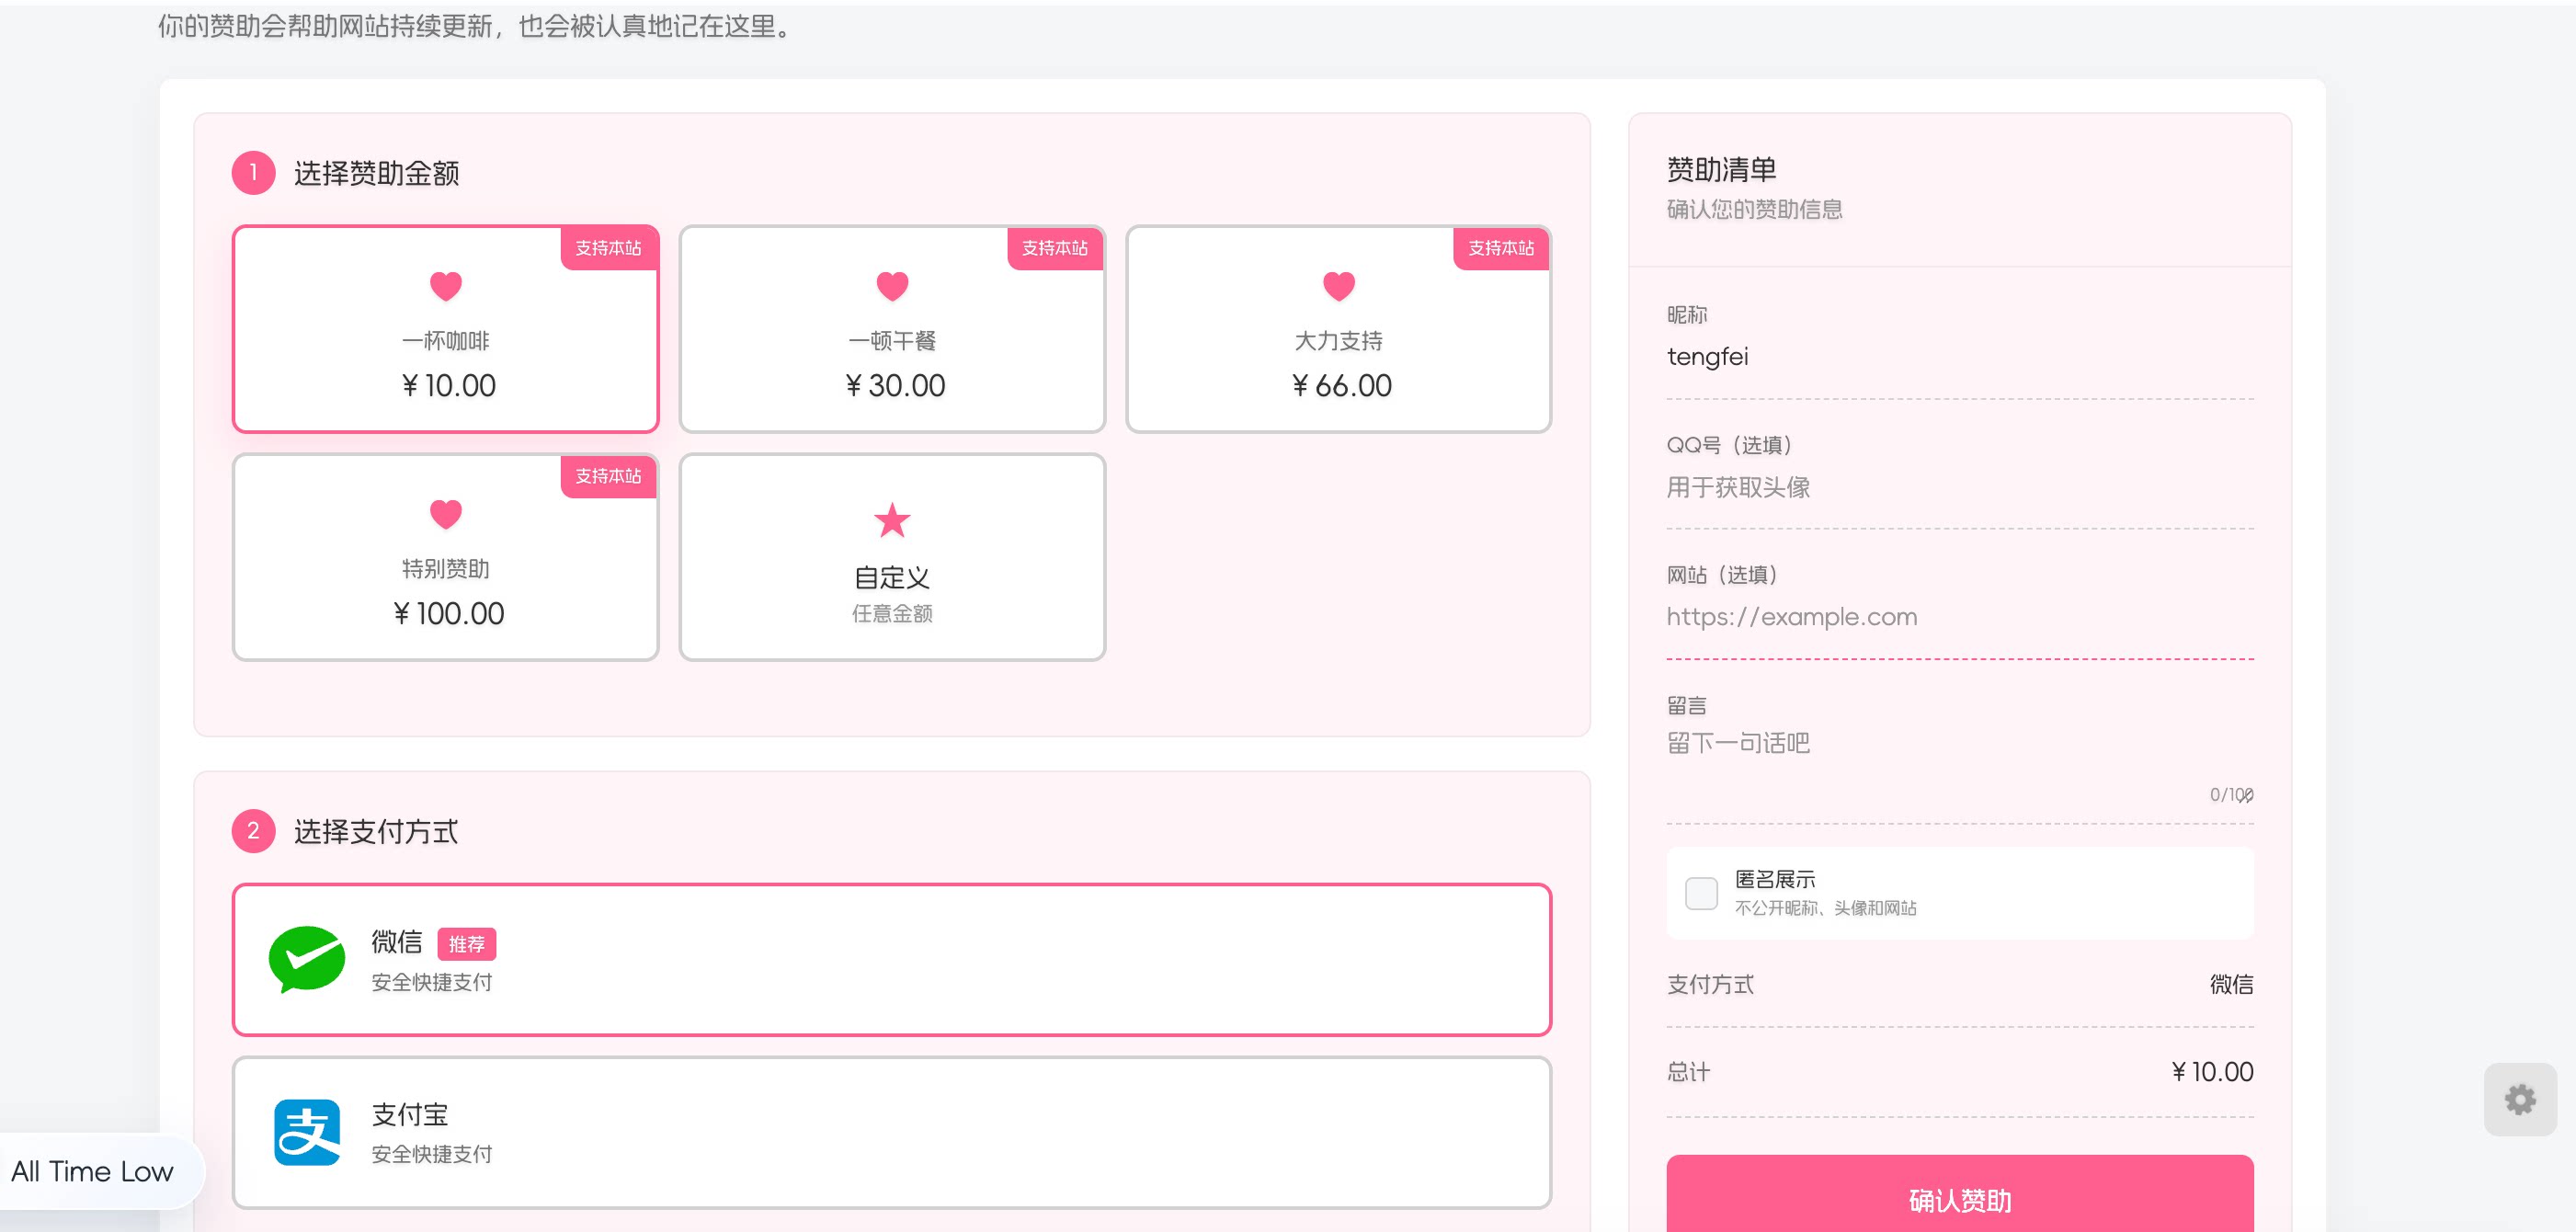Click the 支持本站 badge on ¥100.00 card

click(x=608, y=476)
